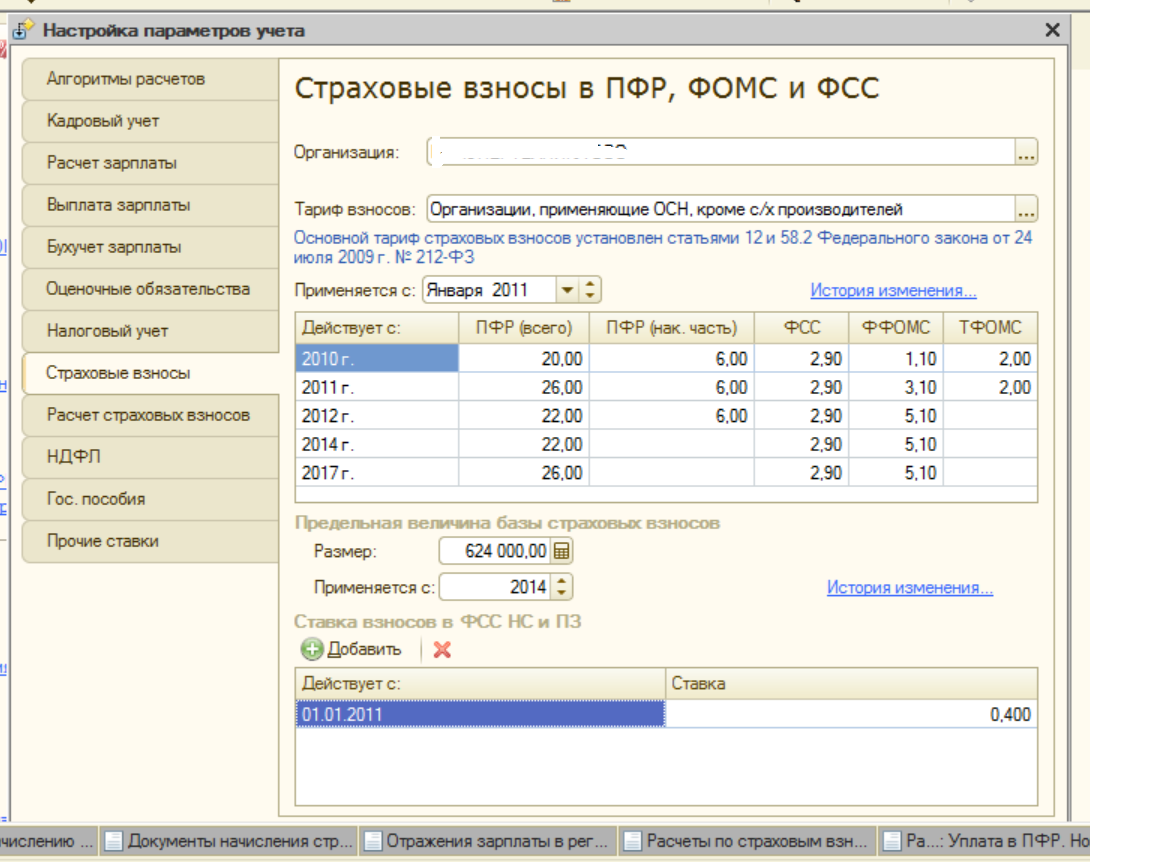Go to the Расчет страховых взносов tab

[x=150, y=415]
